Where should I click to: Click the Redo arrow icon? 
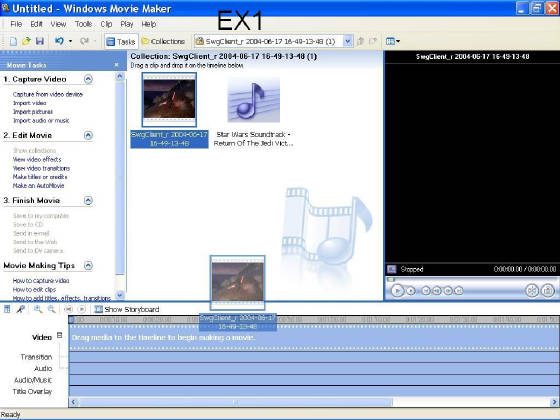84,41
